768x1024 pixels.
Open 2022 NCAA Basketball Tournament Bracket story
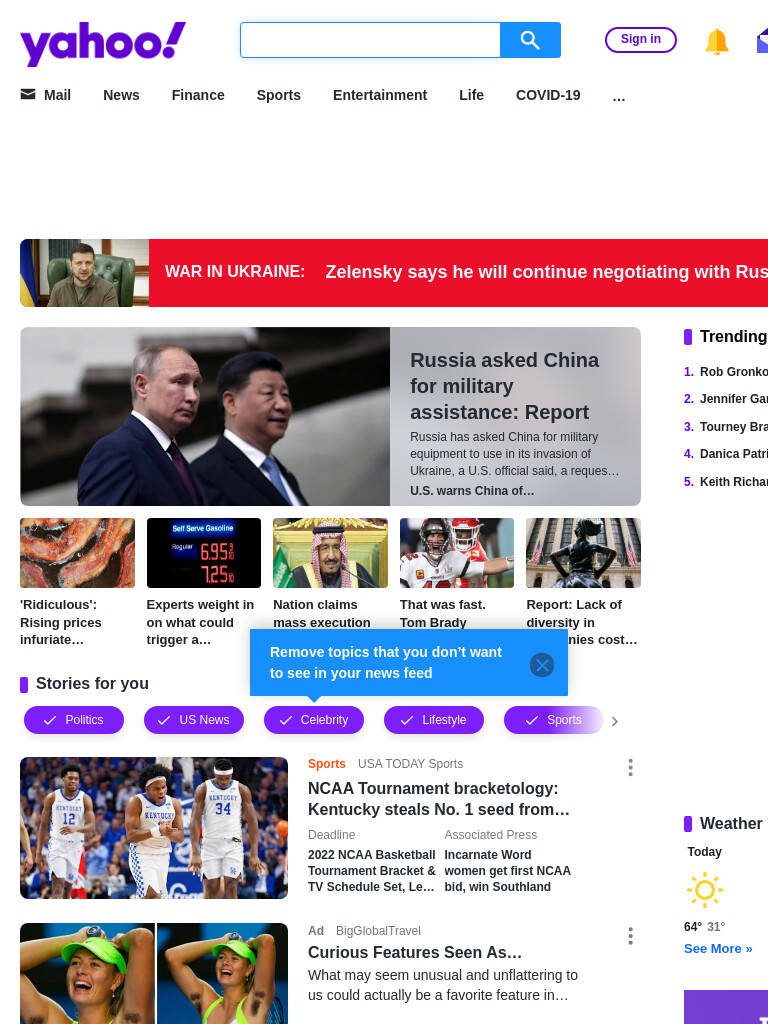(372, 871)
